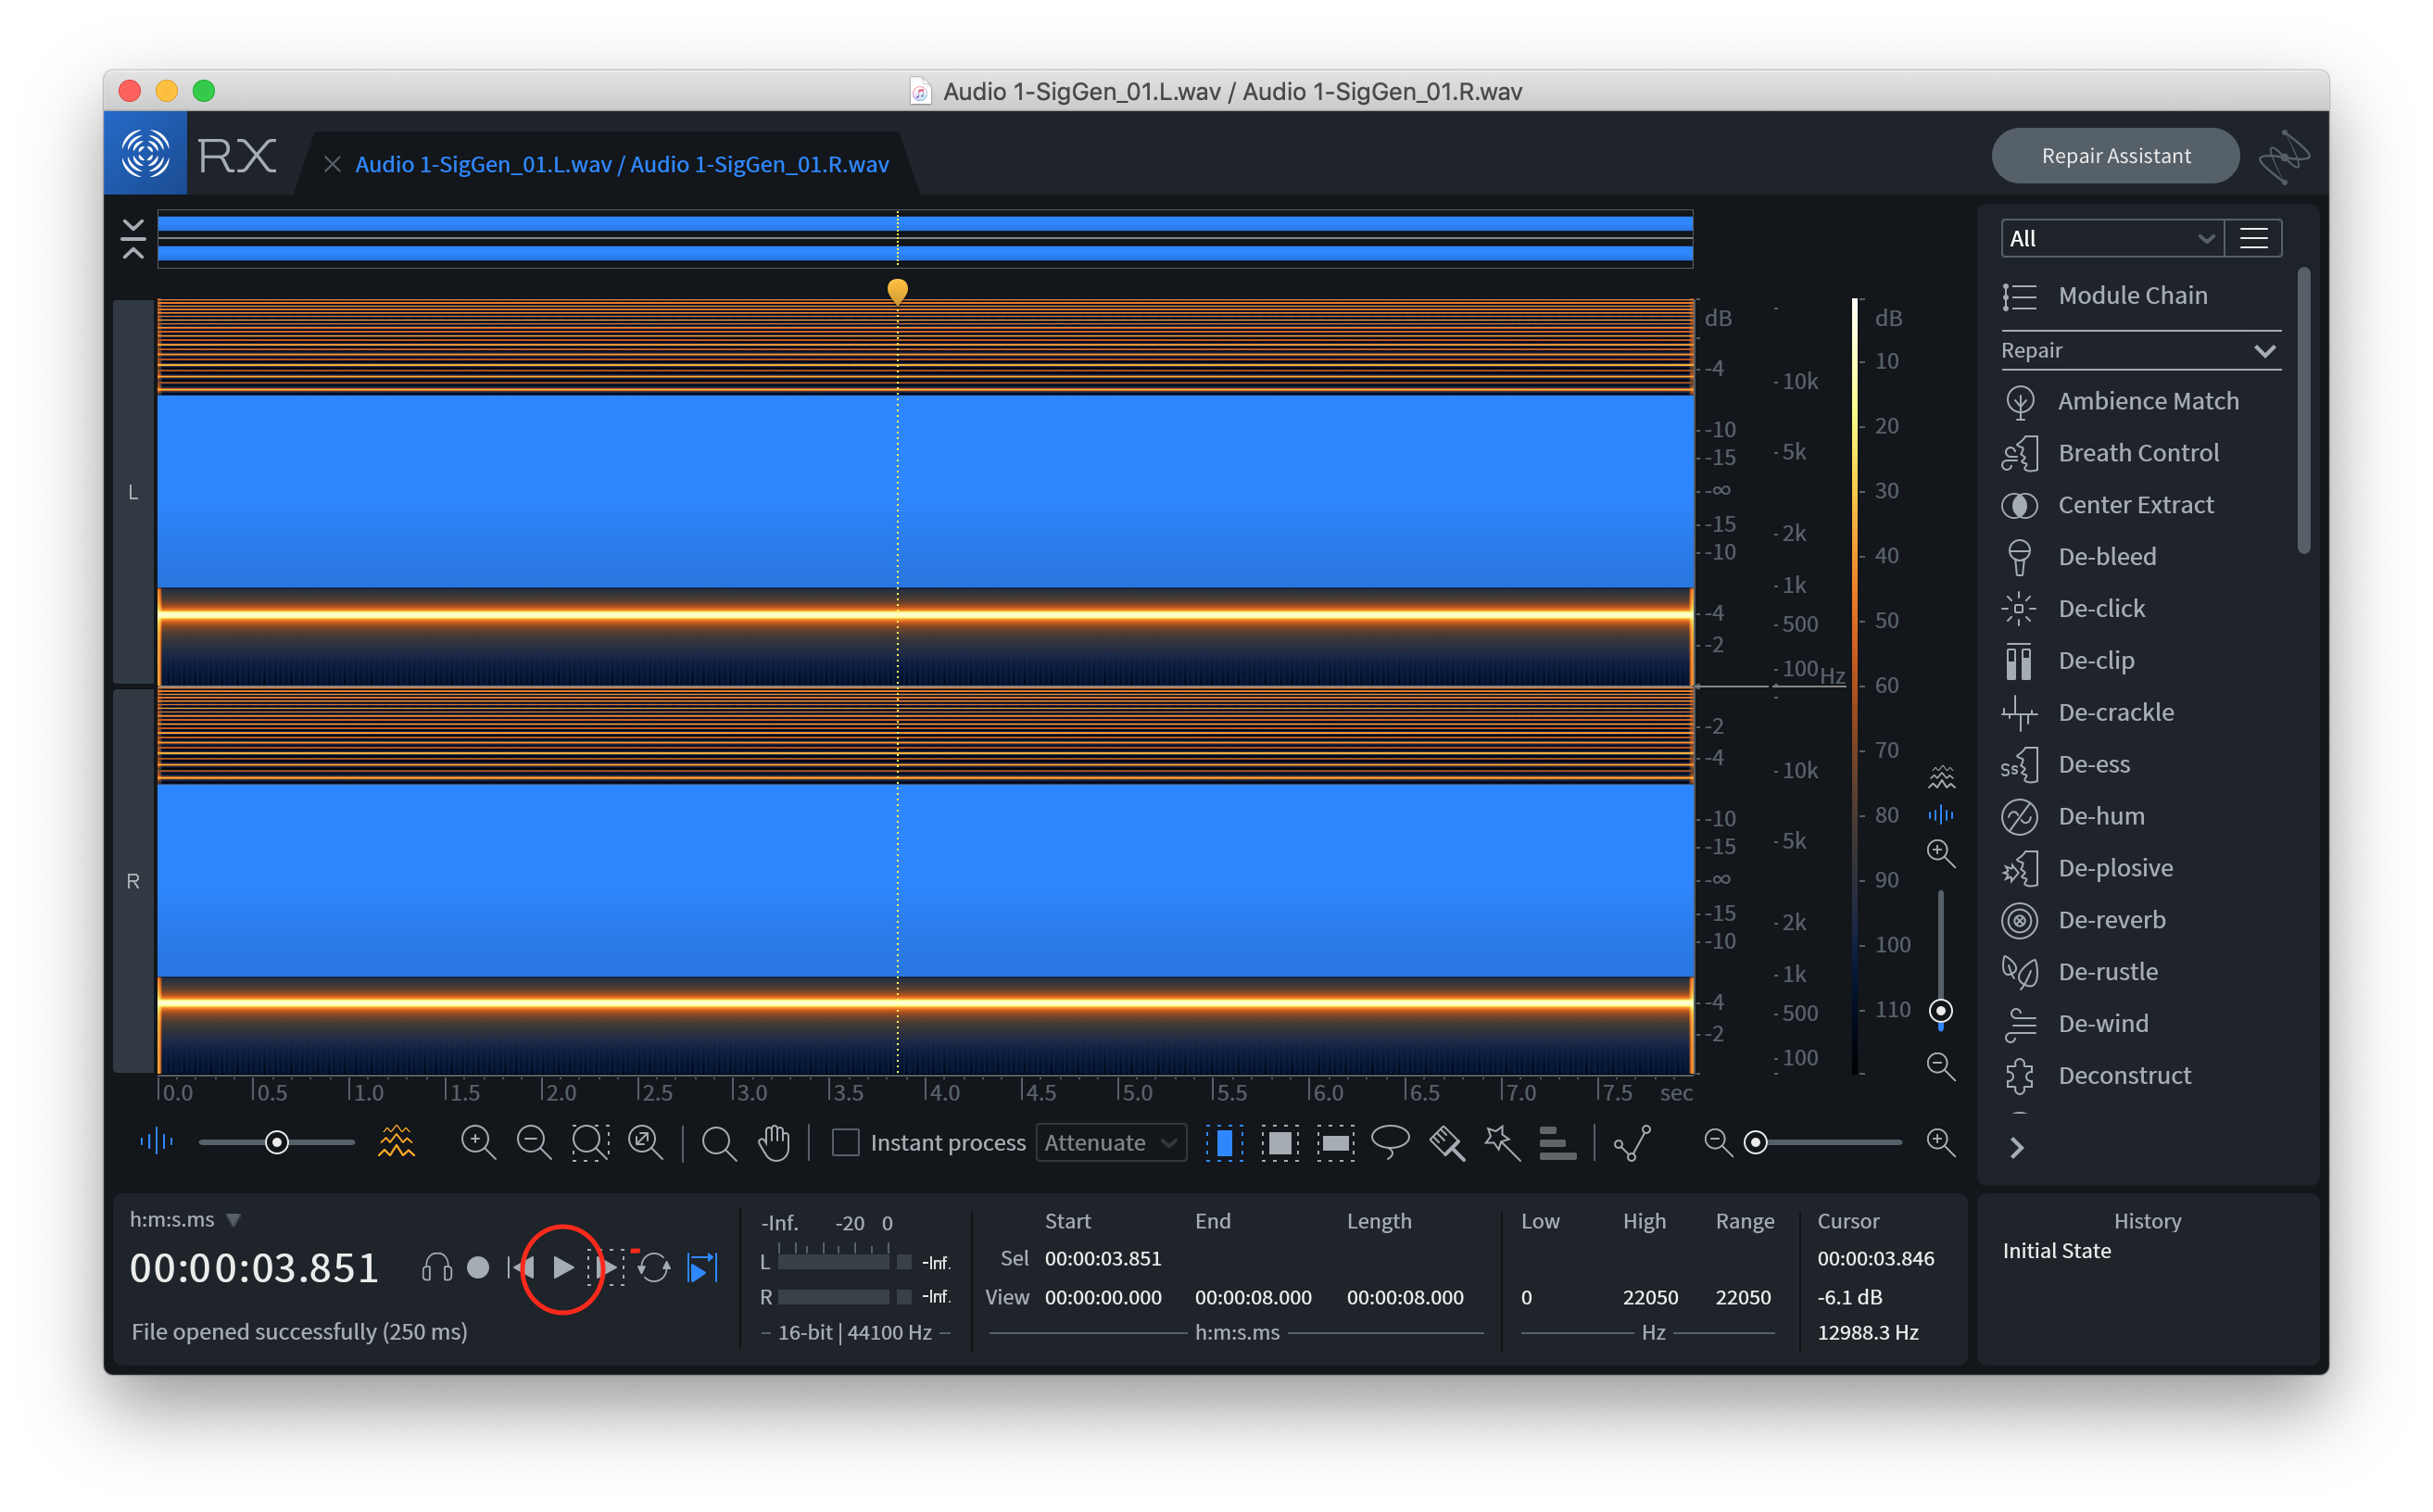Image resolution: width=2433 pixels, height=1512 pixels.
Task: Switch to Audio 1-SigGen_01 file tab
Action: pos(621,164)
